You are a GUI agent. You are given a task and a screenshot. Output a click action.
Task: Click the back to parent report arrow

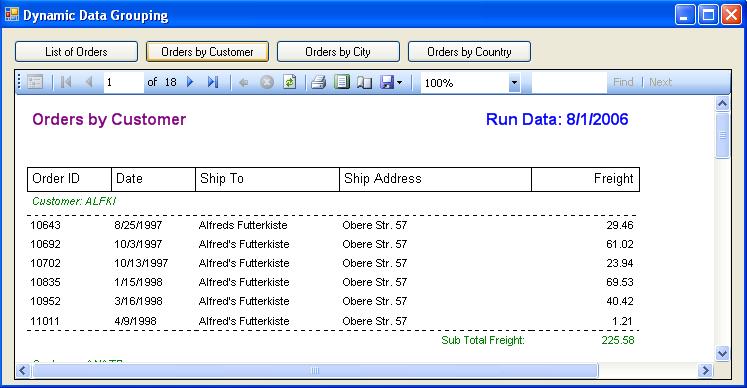(x=243, y=82)
